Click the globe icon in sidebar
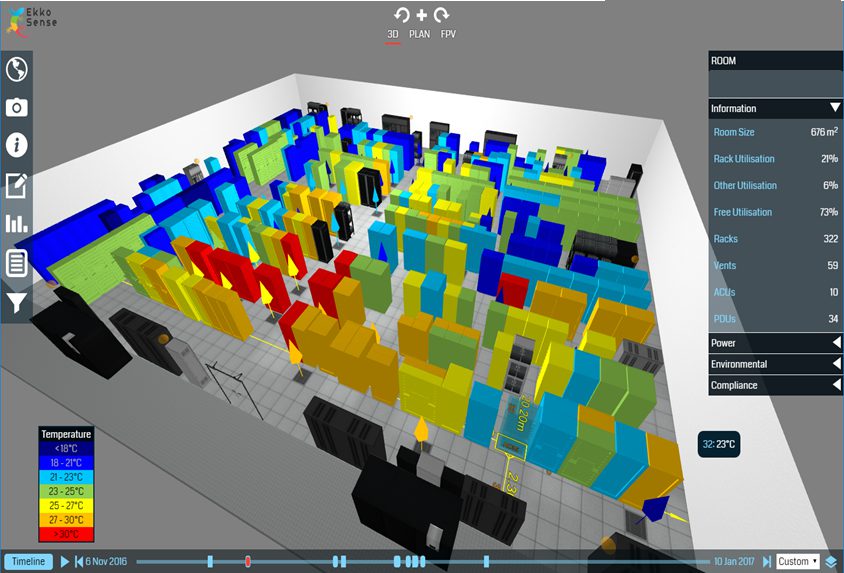 (17, 69)
